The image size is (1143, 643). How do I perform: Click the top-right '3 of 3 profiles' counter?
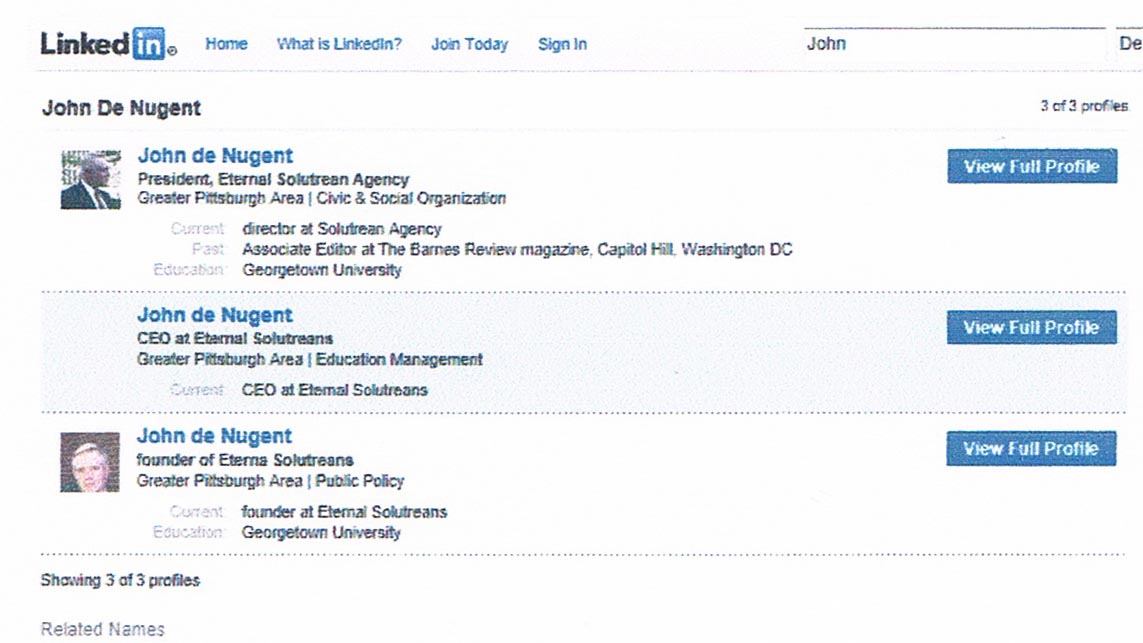point(1083,106)
